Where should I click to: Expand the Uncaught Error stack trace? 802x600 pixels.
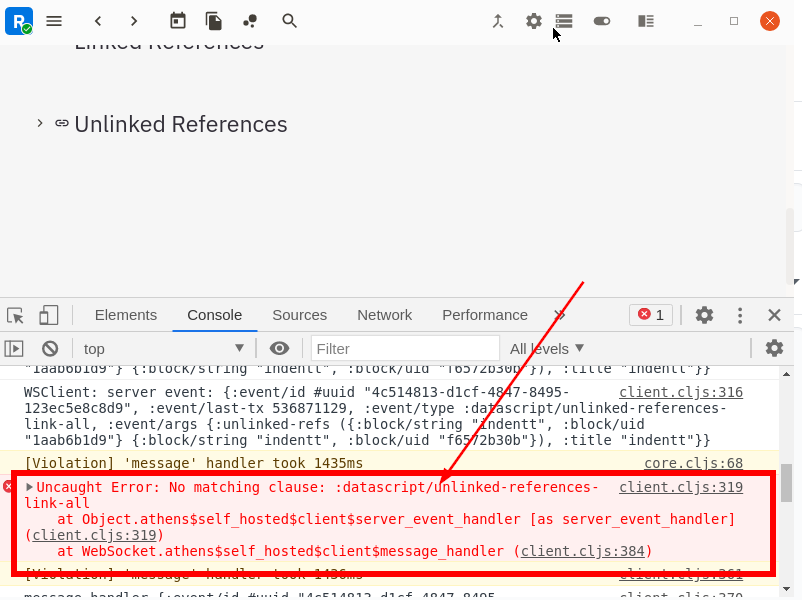(x=29, y=487)
